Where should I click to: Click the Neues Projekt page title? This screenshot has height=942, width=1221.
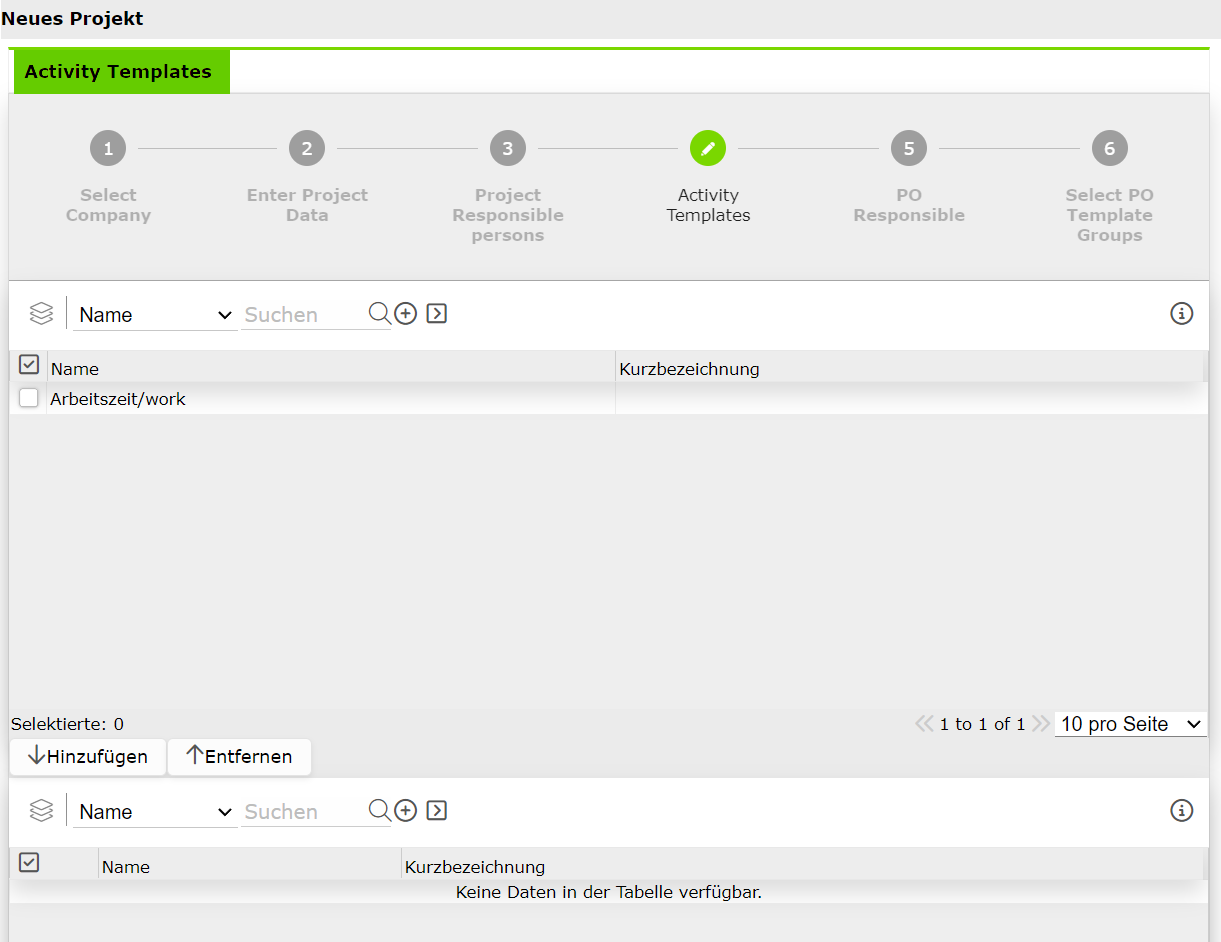pyautogui.click(x=72, y=18)
